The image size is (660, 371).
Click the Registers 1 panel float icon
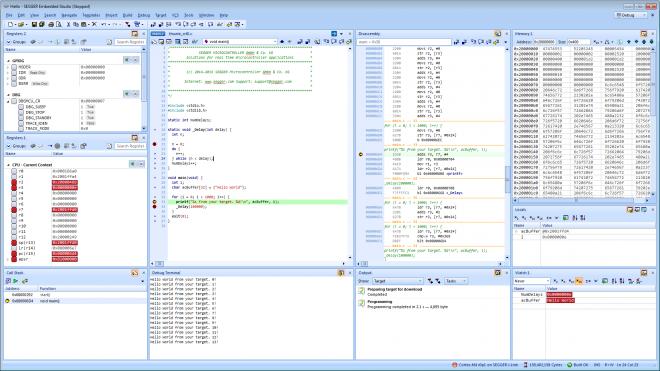point(135,138)
